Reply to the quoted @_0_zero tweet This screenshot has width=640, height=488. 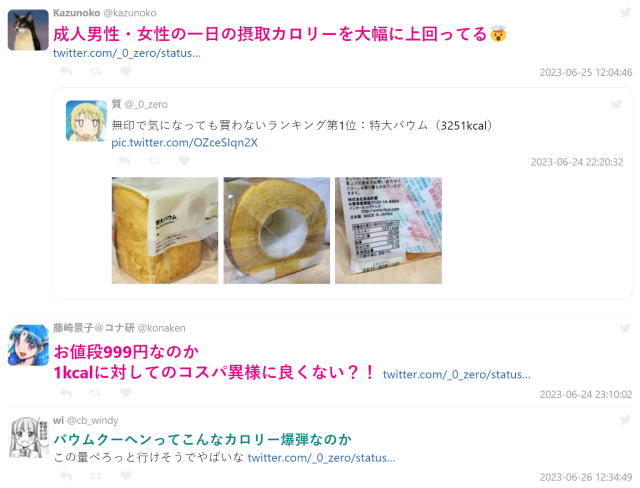124,161
